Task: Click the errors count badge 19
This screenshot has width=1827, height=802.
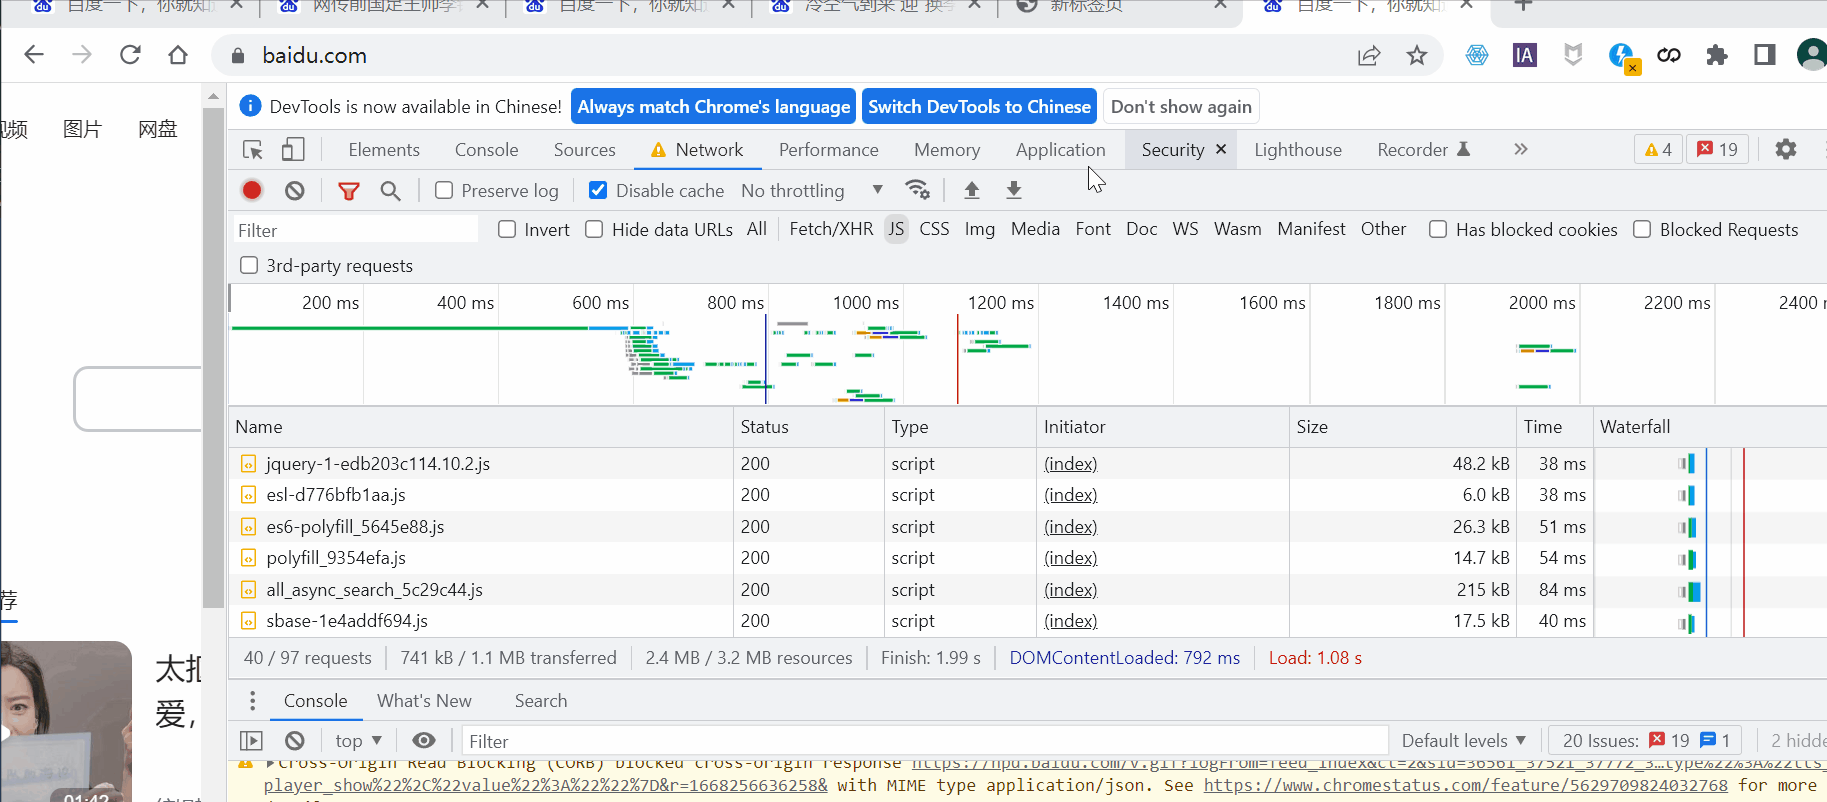Action: point(1718,149)
